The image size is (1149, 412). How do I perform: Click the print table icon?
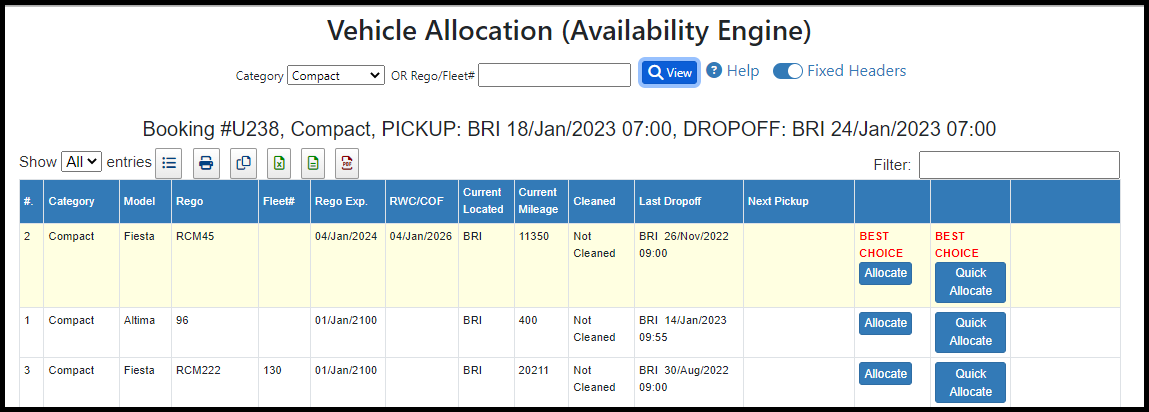tap(206, 163)
